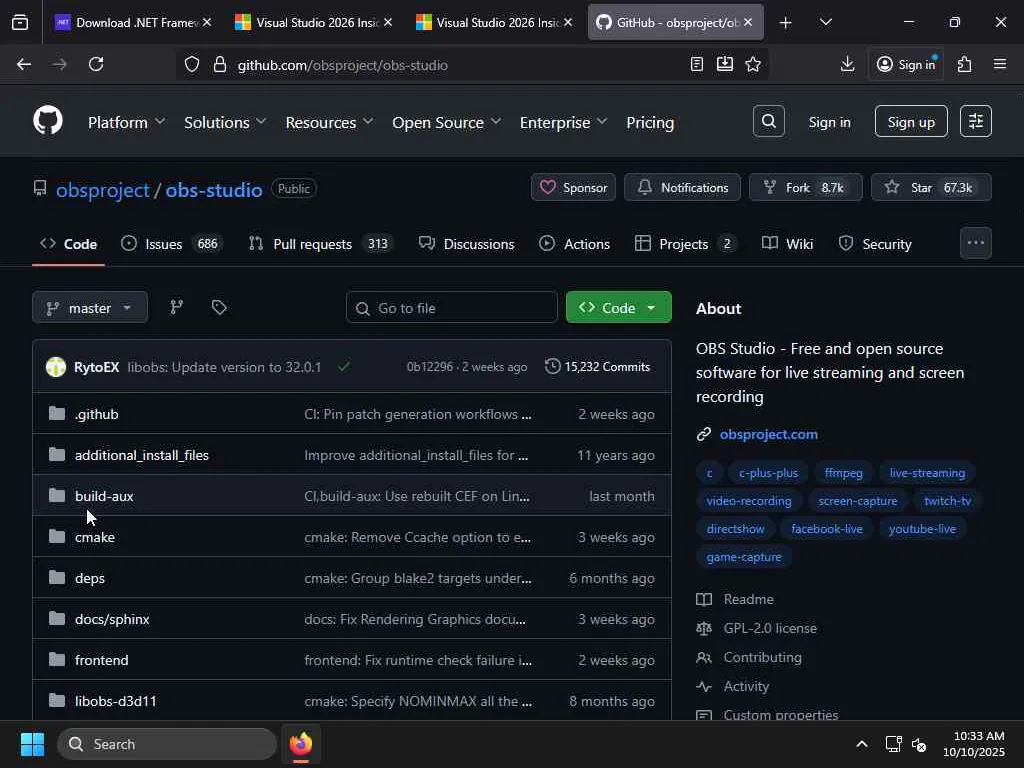This screenshot has height=768, width=1024.
Task: Click the three-dots more tabs button
Action: tap(976, 243)
